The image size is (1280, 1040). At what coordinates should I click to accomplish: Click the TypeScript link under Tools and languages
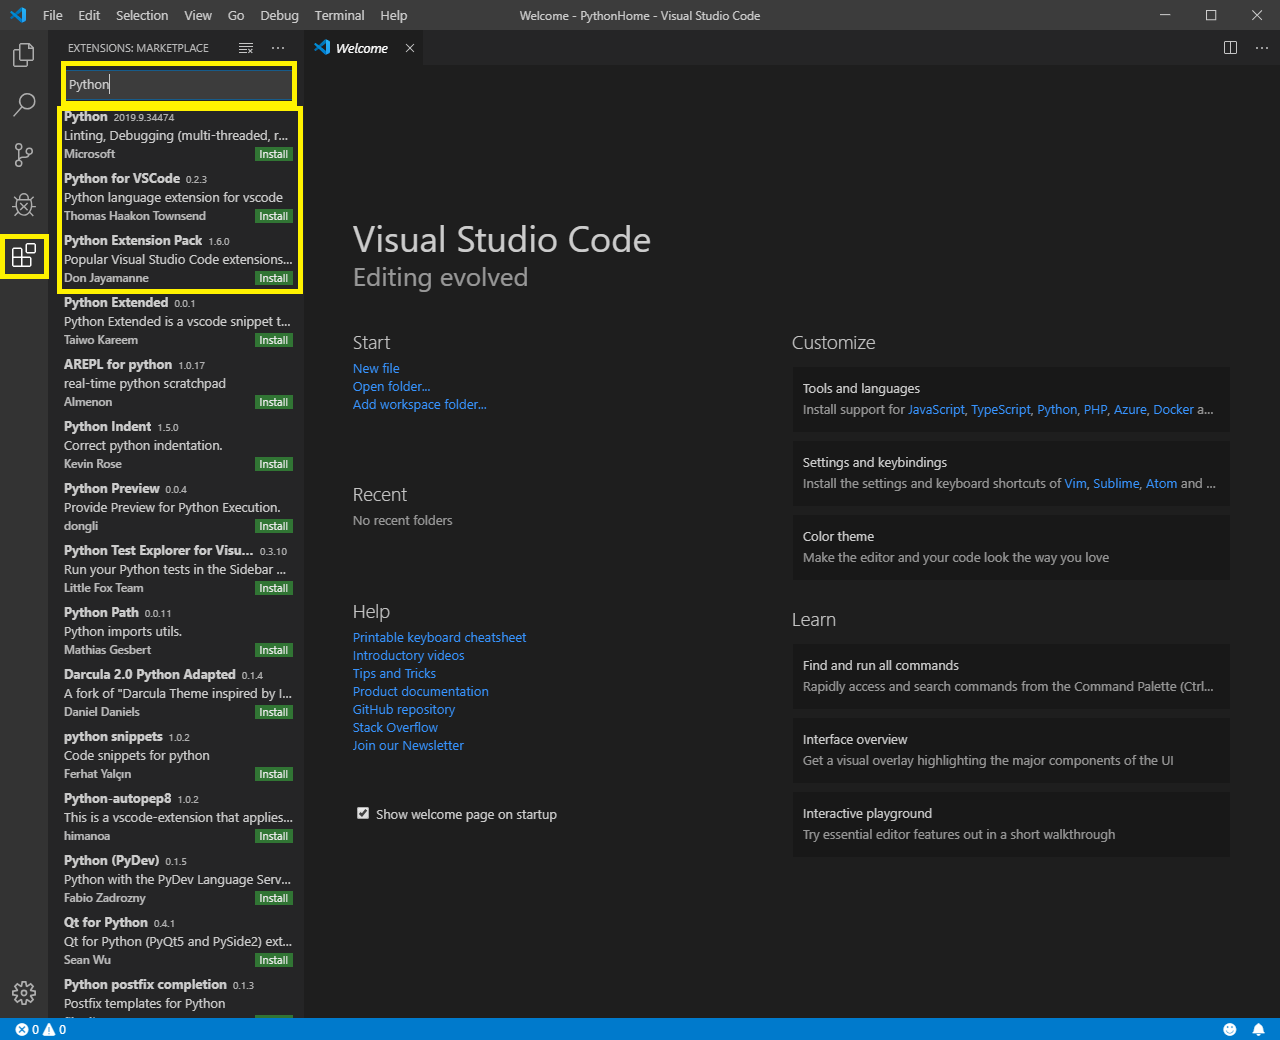coord(1001,409)
